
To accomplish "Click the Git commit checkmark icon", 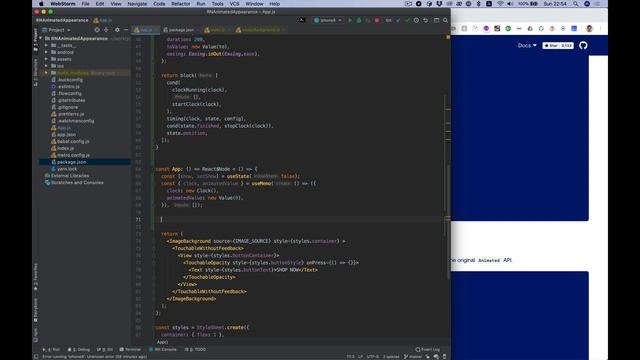I will [407, 20].
